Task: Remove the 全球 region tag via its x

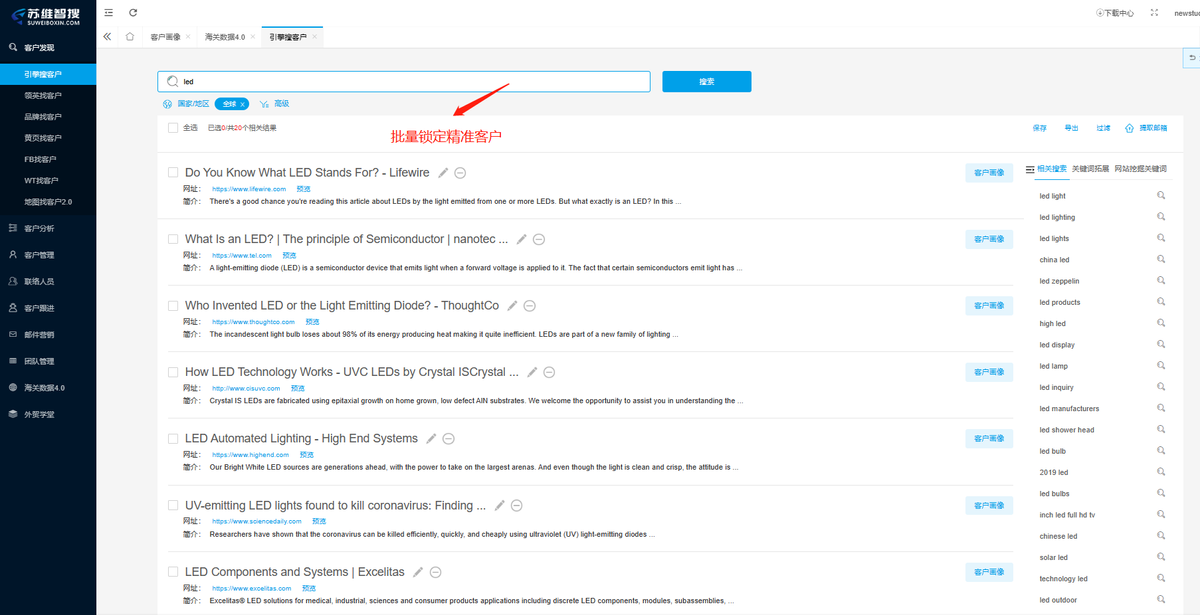Action: (244, 104)
